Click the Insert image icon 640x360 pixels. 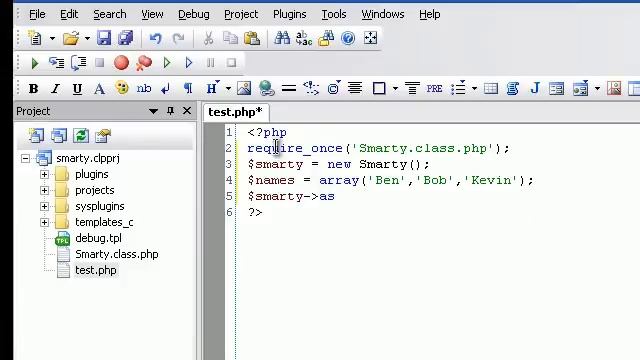(244, 88)
